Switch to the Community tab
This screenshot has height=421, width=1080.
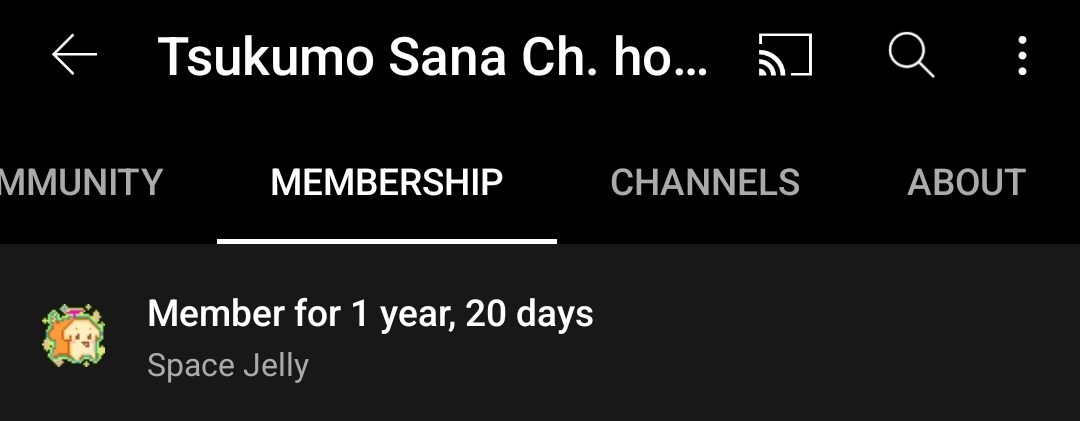click(81, 183)
